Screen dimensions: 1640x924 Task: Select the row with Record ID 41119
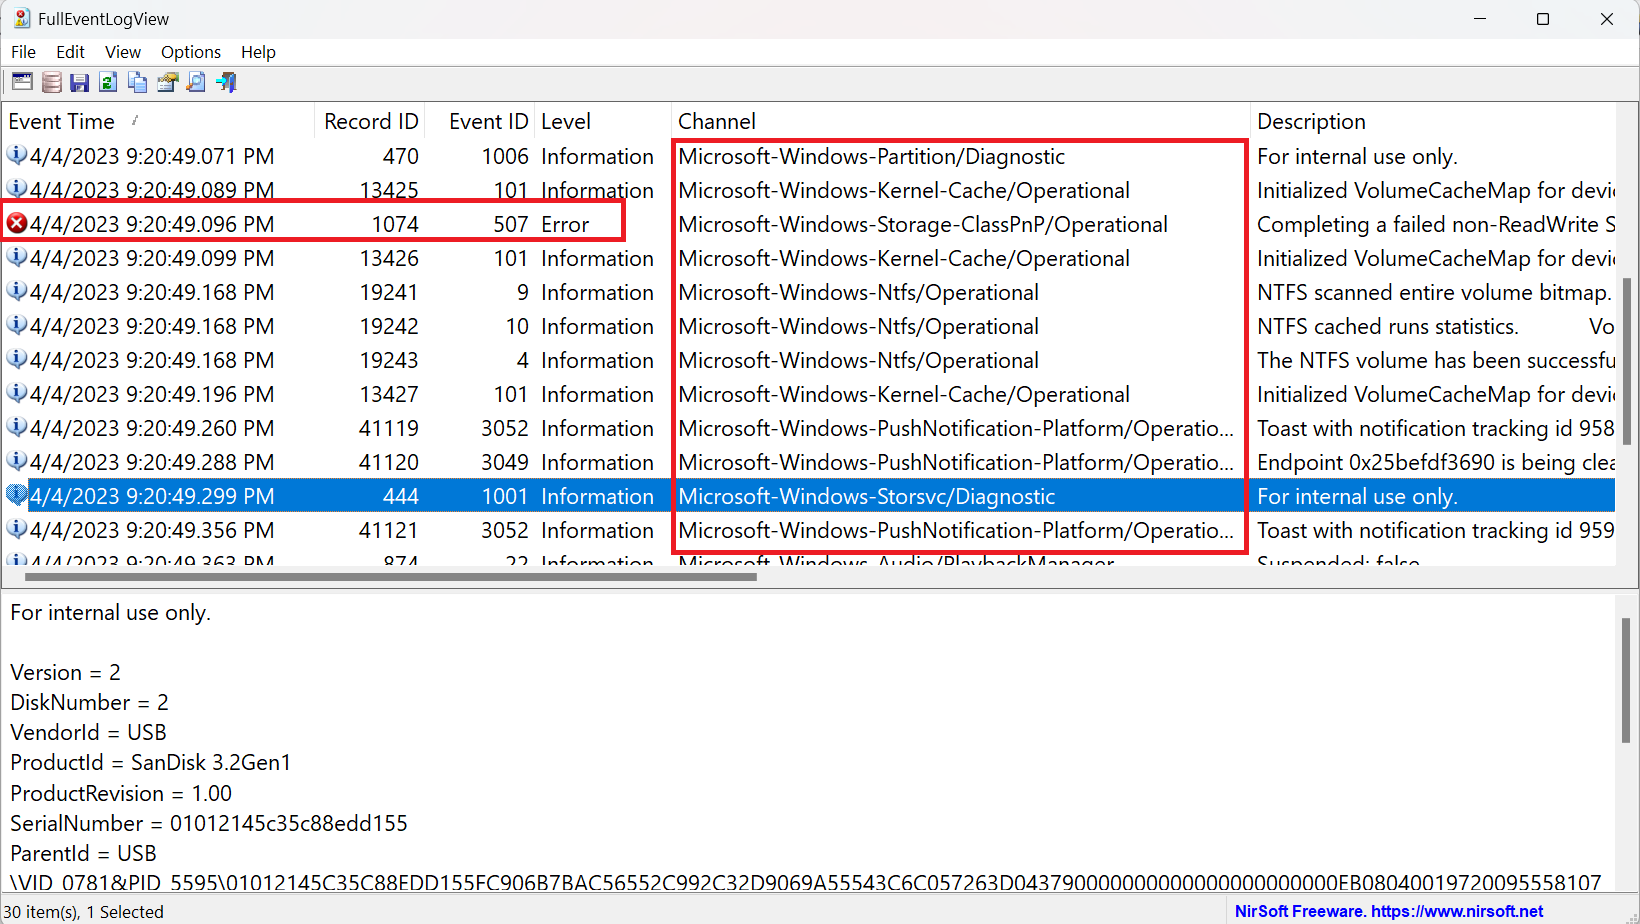click(809, 428)
